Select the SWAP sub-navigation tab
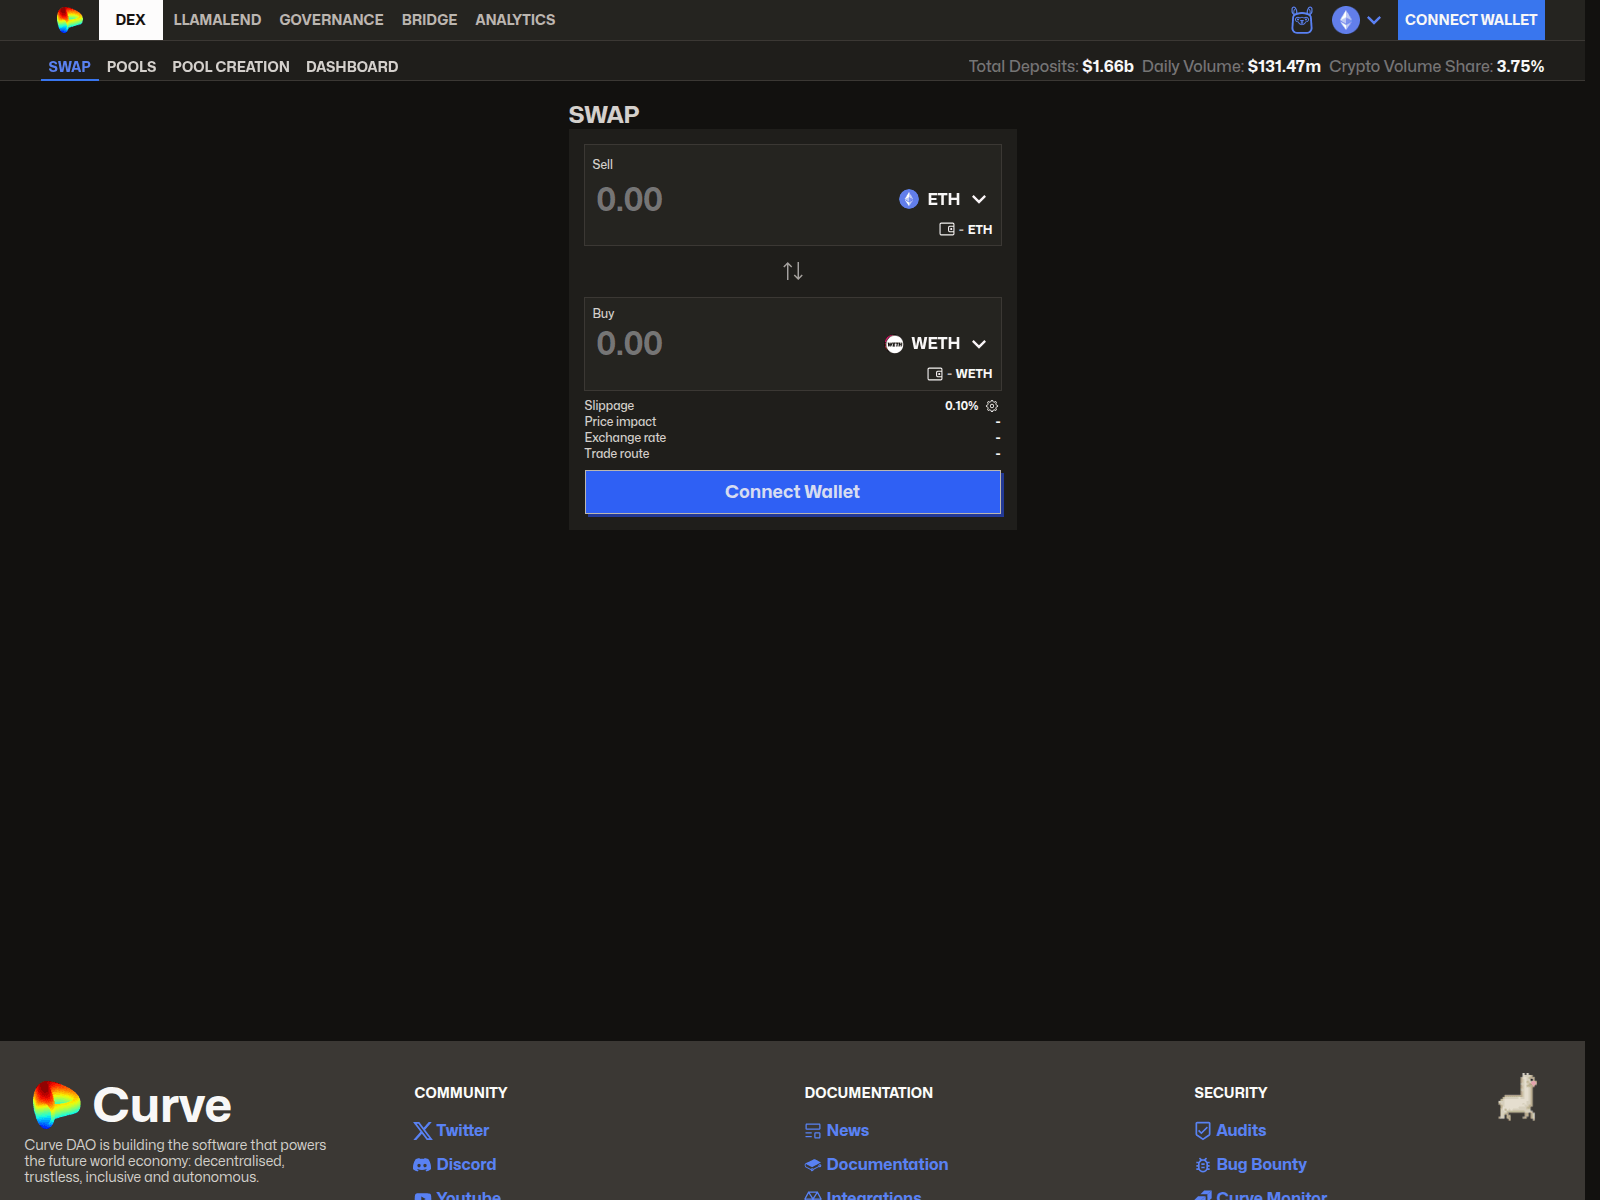 [x=69, y=67]
